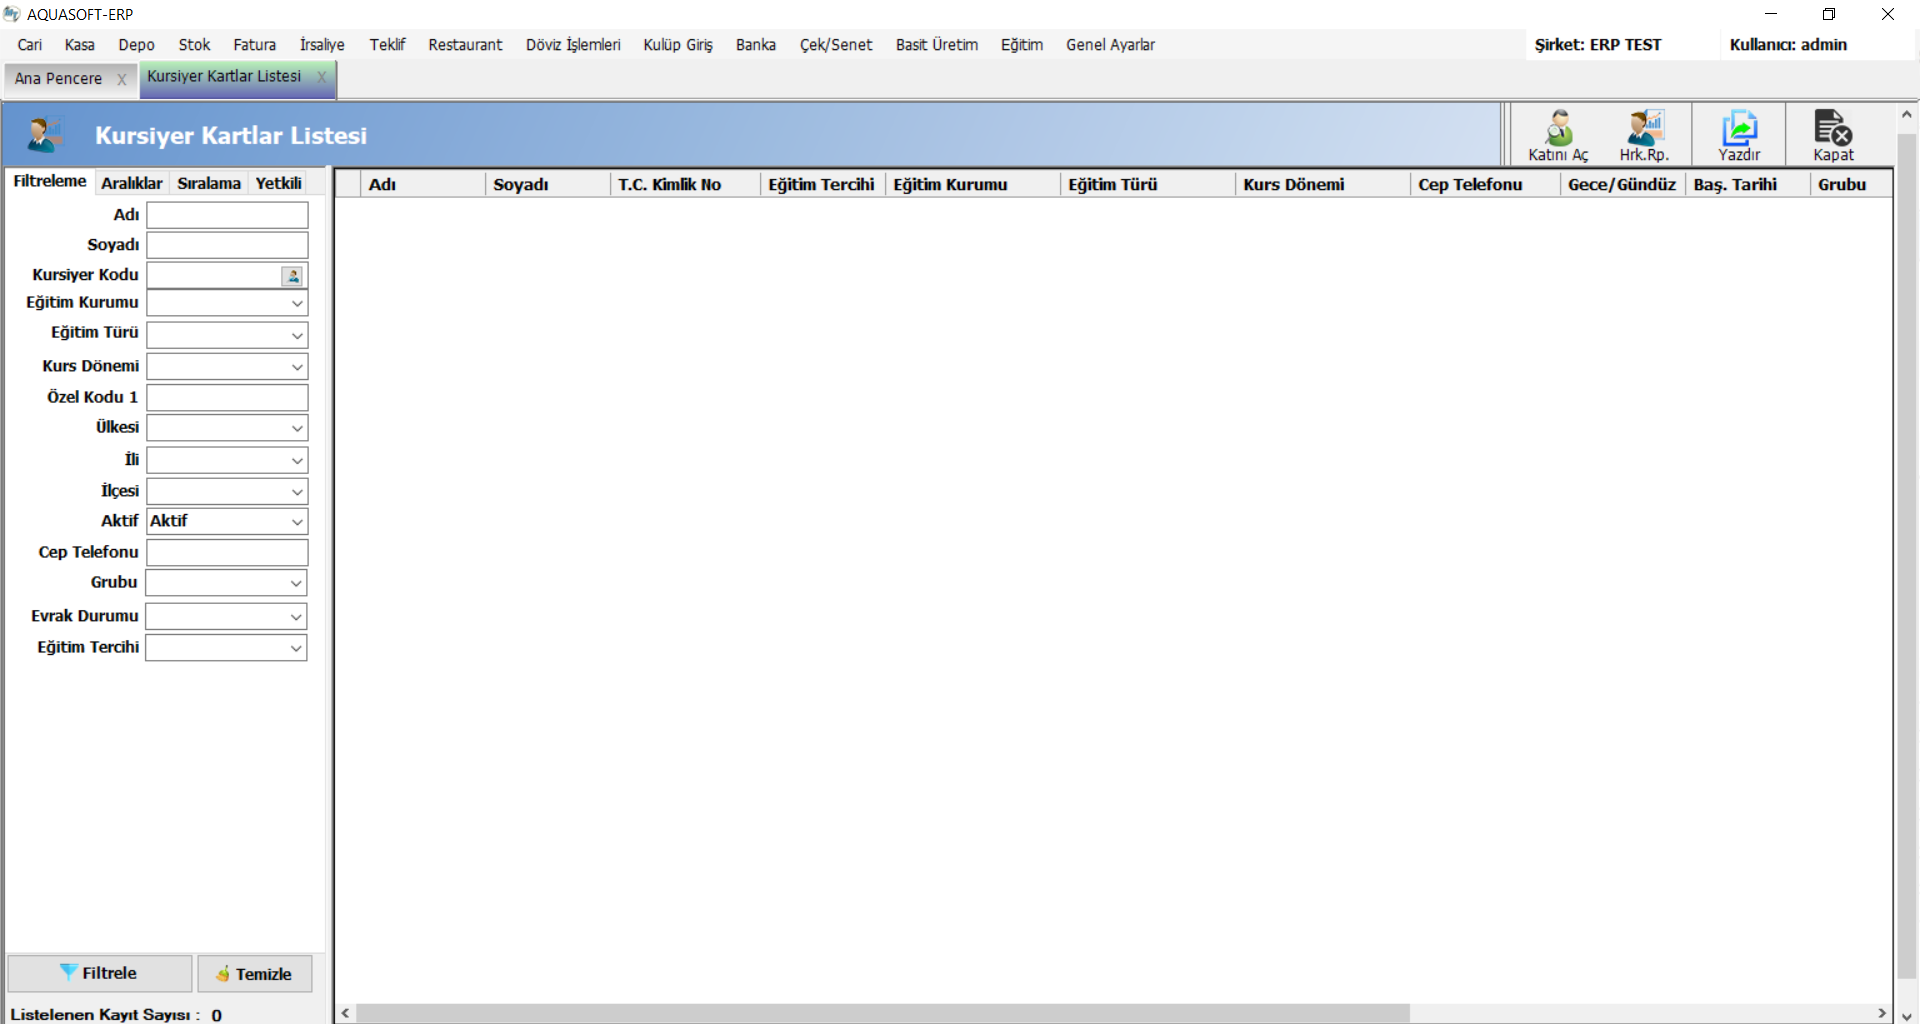1920x1024 pixels.
Task: Close the Kursiyer Kartlar Listesi tab
Action: (322, 77)
